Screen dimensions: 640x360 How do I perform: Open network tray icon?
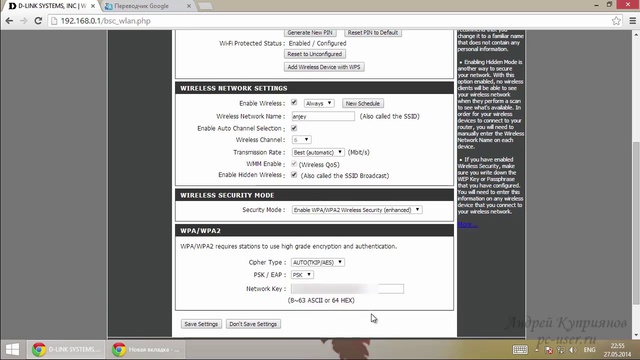tap(561, 350)
